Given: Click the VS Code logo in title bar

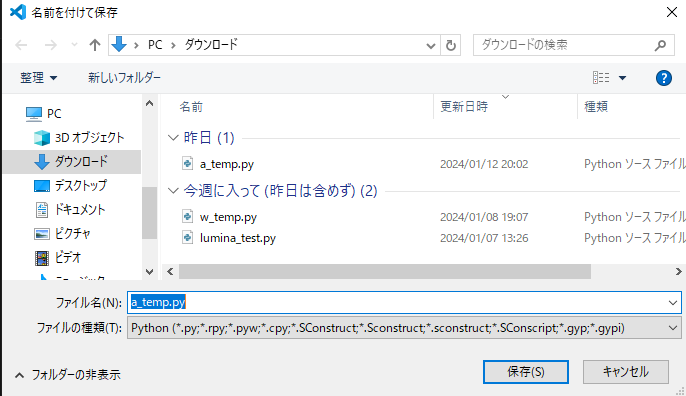Looking at the screenshot, I should [x=18, y=12].
